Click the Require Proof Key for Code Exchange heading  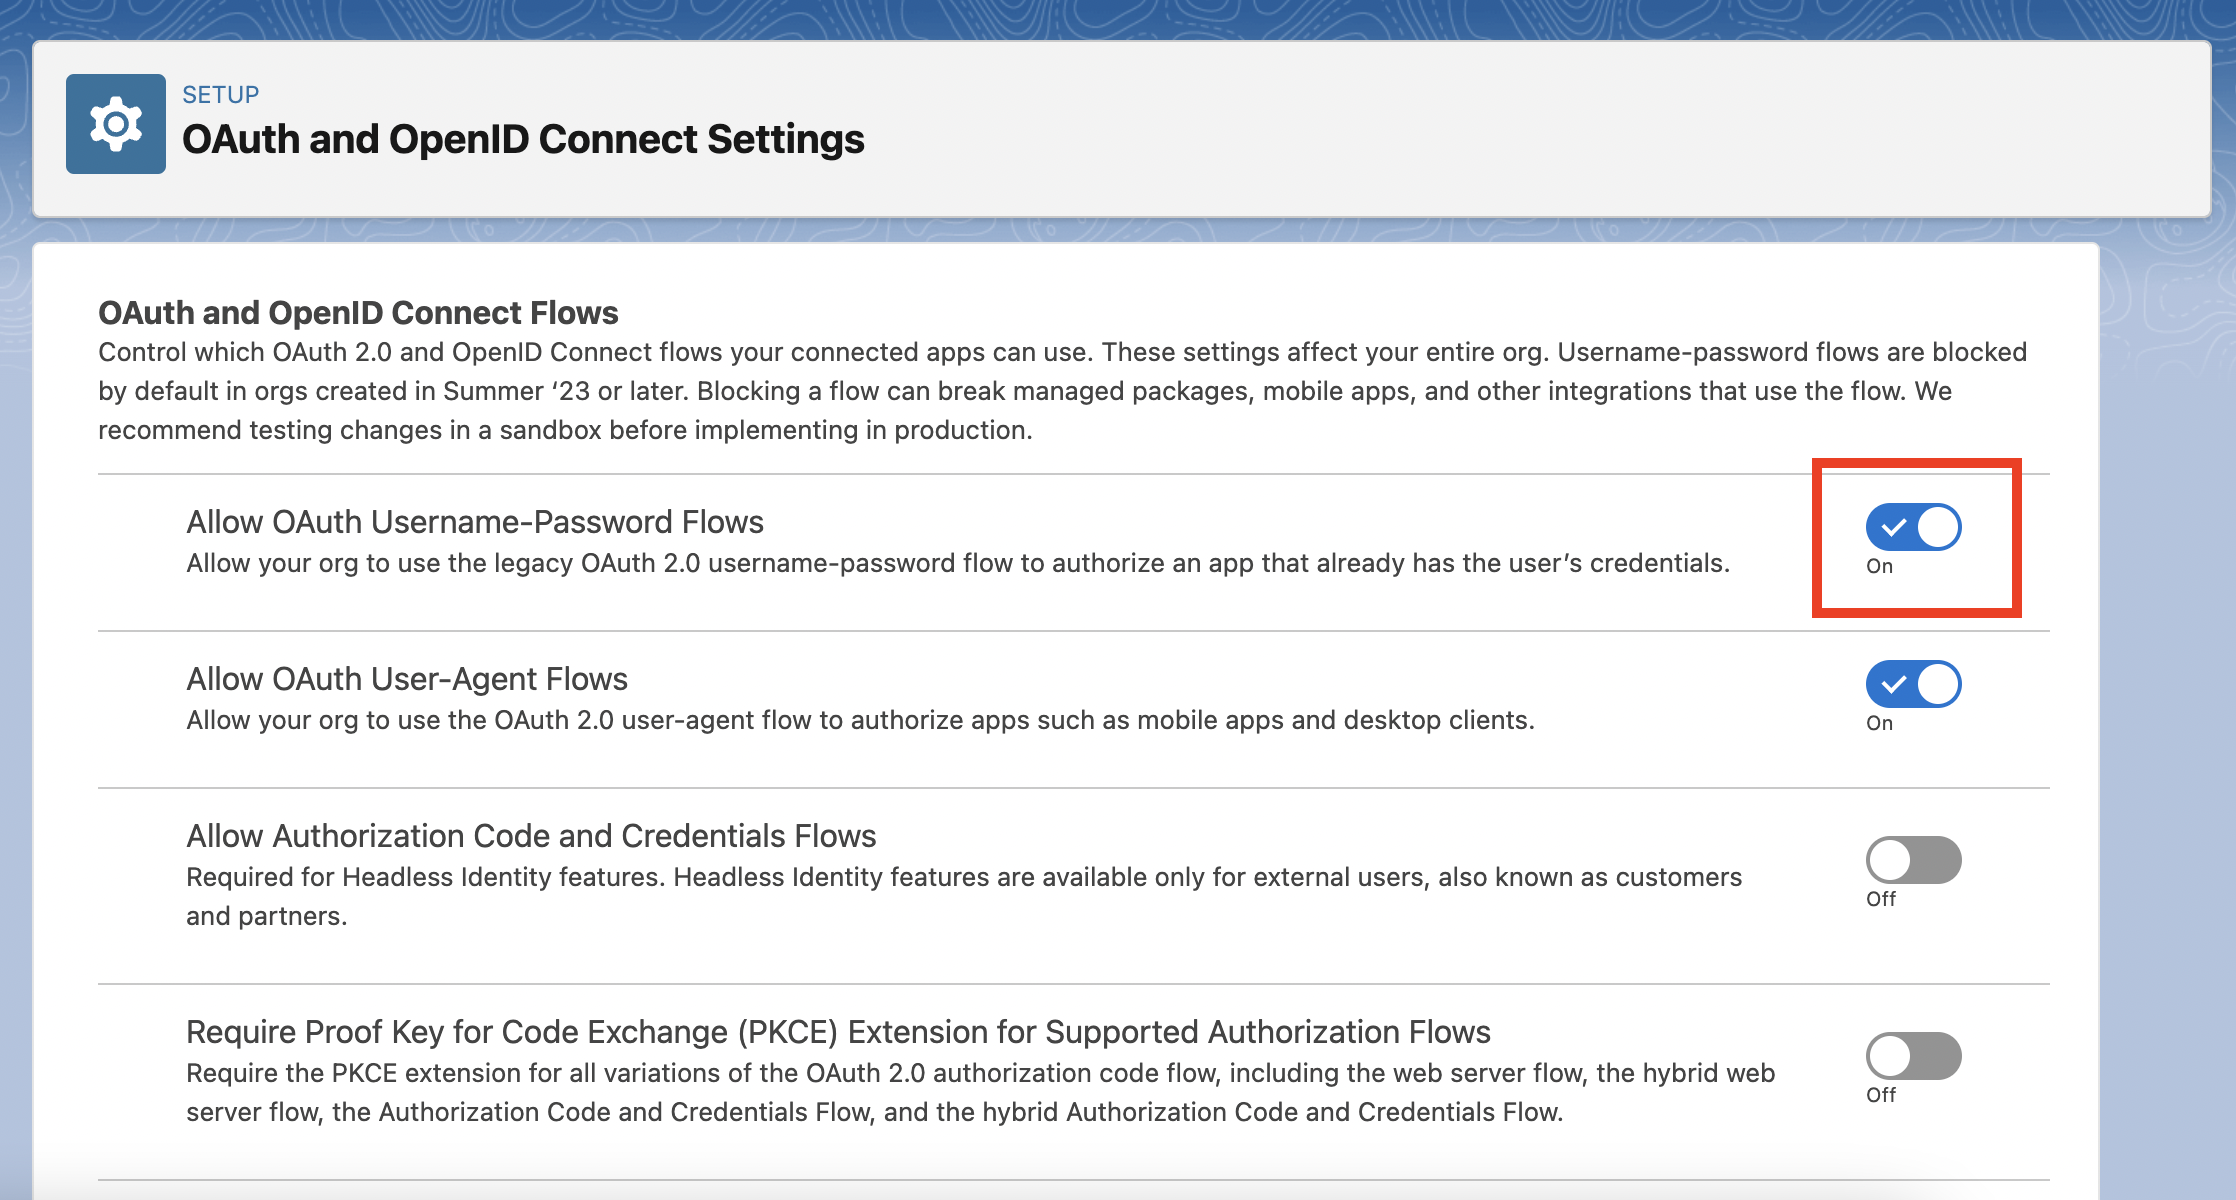838,1032
